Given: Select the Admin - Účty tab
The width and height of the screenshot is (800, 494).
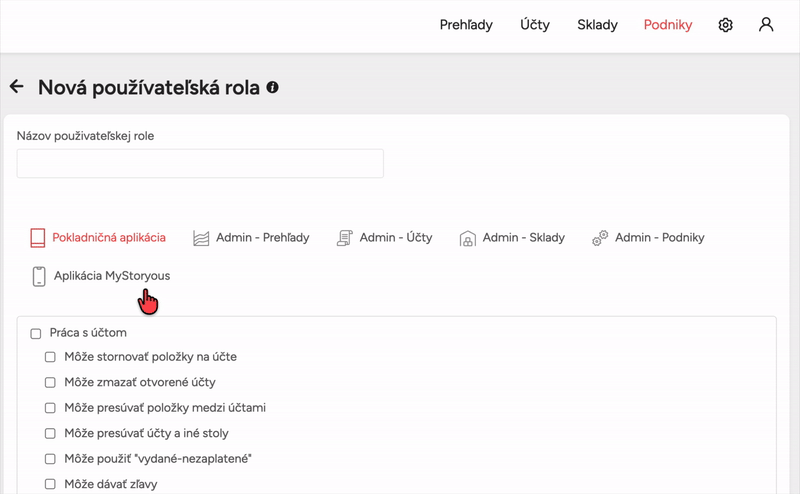Looking at the screenshot, I should (395, 238).
